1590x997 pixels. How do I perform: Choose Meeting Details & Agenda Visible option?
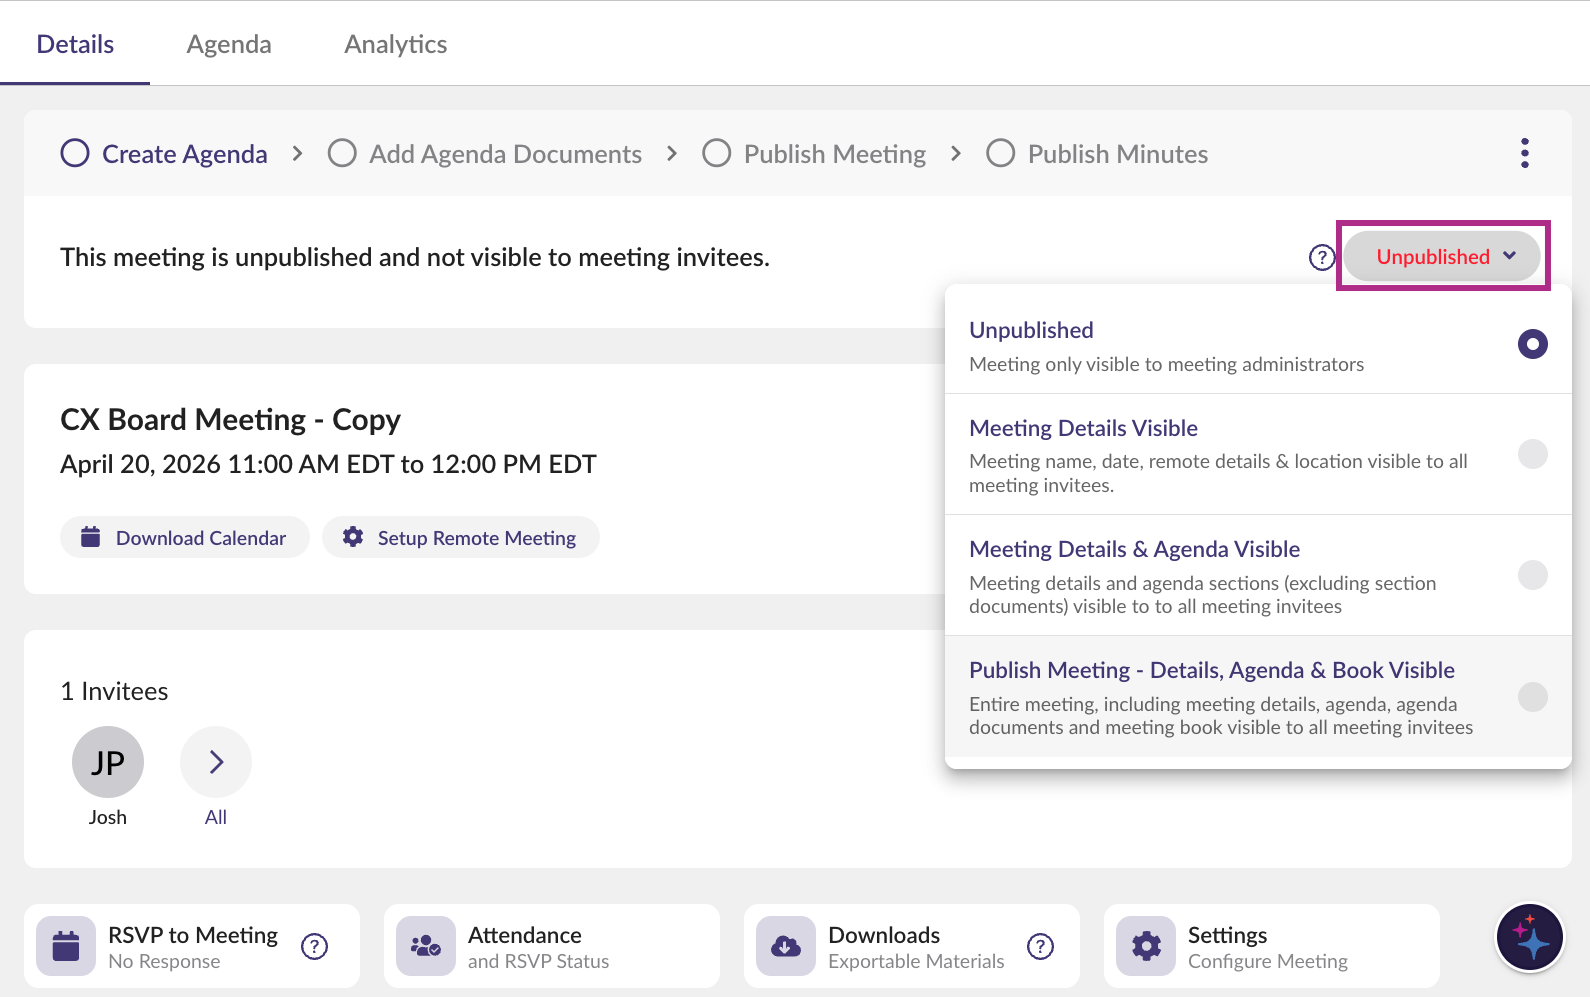coord(1532,575)
